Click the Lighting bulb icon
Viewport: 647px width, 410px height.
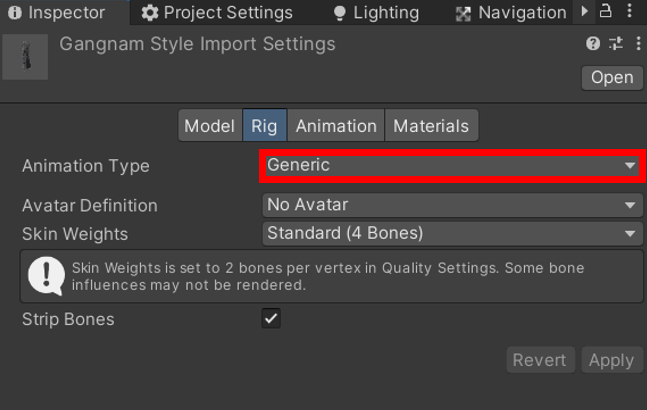point(340,13)
